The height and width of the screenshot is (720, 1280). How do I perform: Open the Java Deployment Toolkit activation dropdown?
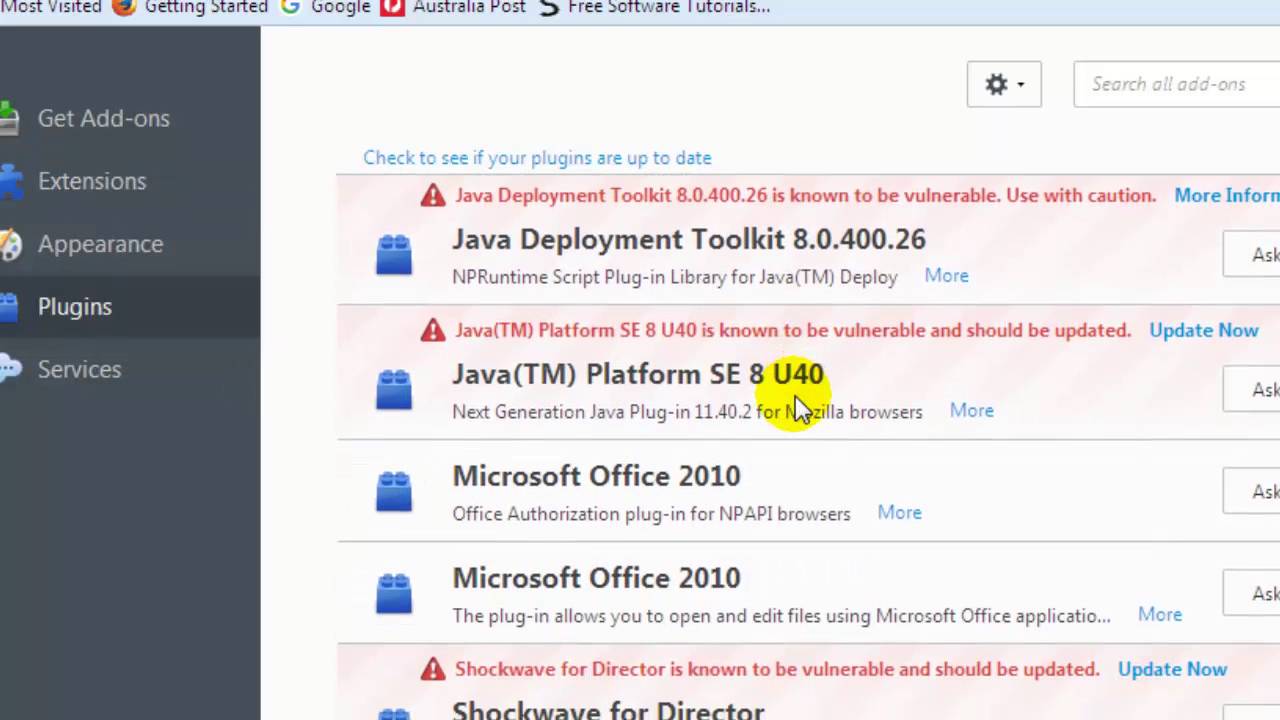coord(1252,255)
